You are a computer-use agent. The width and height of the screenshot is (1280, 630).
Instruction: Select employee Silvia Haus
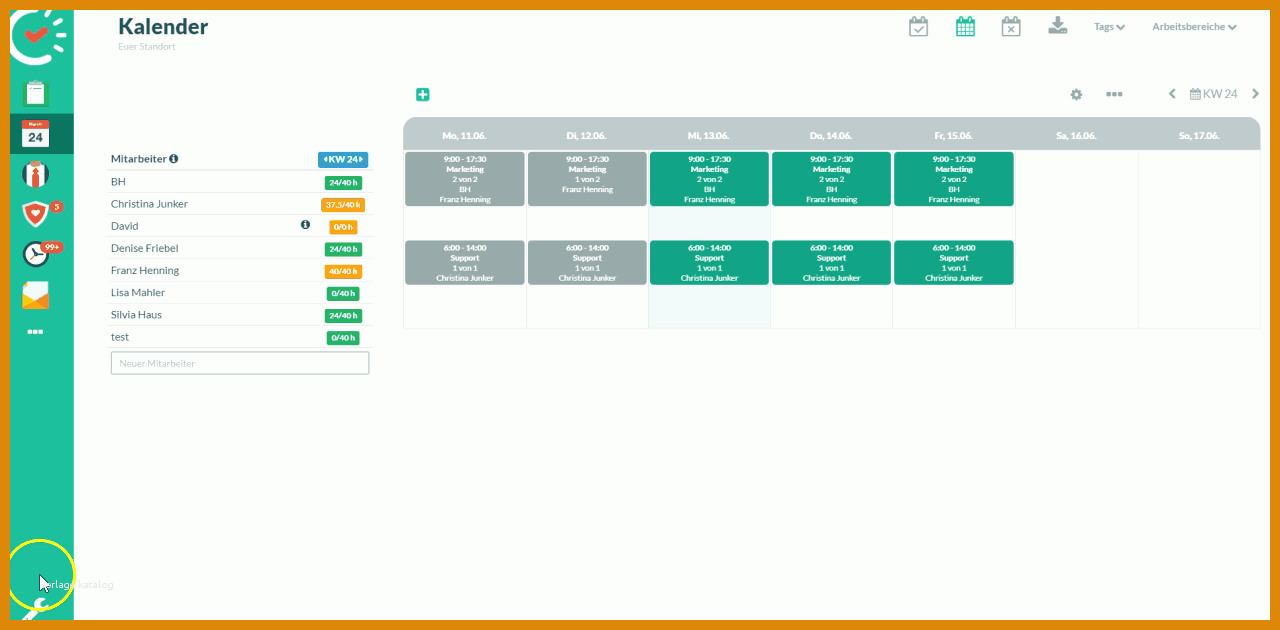pos(136,314)
